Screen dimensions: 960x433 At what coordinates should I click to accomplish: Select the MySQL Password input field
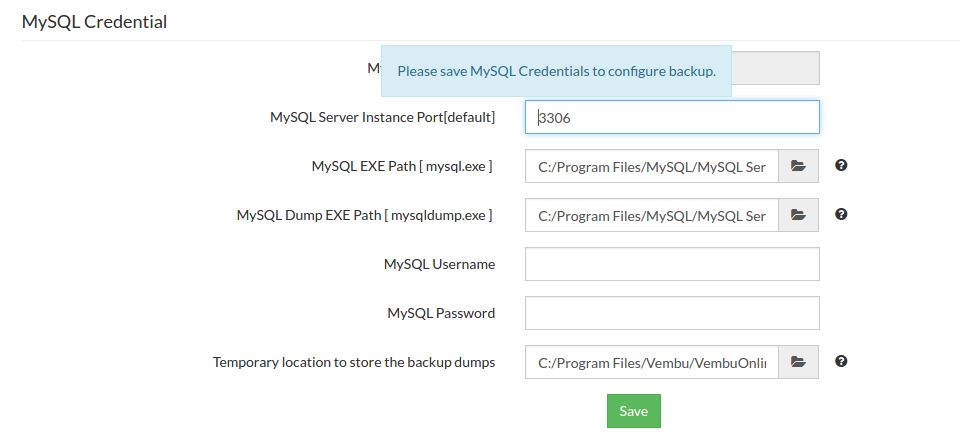click(672, 313)
